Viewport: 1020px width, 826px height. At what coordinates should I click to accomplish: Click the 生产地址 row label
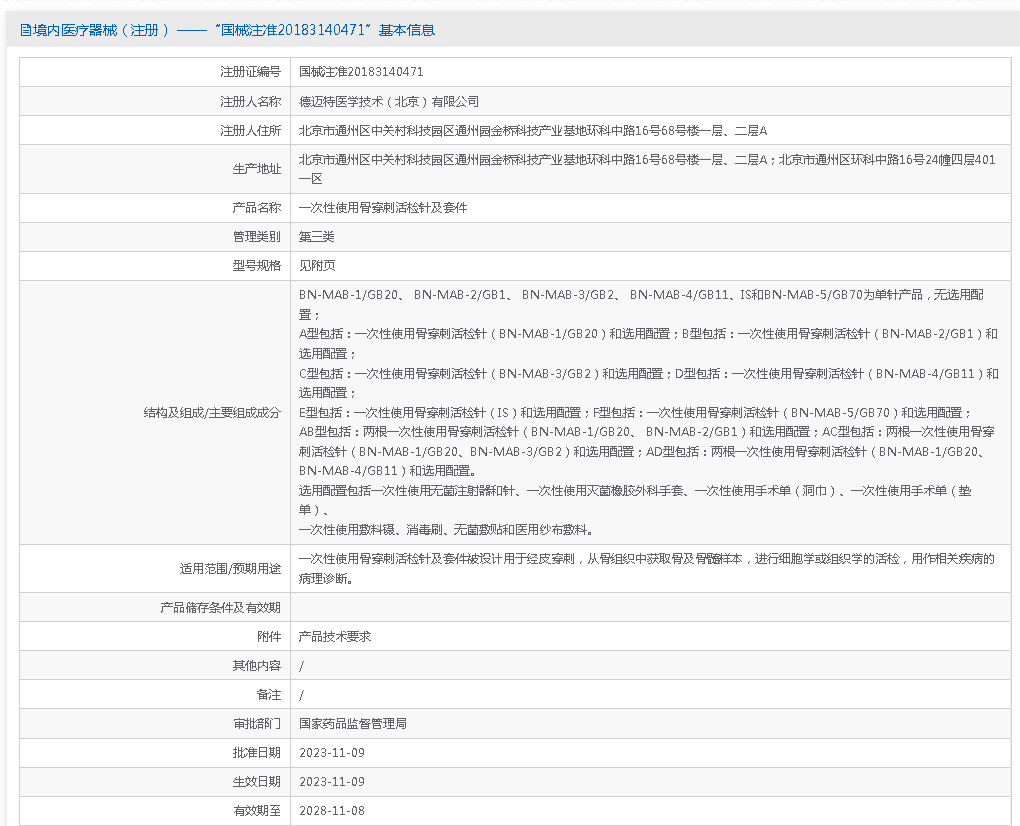pos(256,169)
